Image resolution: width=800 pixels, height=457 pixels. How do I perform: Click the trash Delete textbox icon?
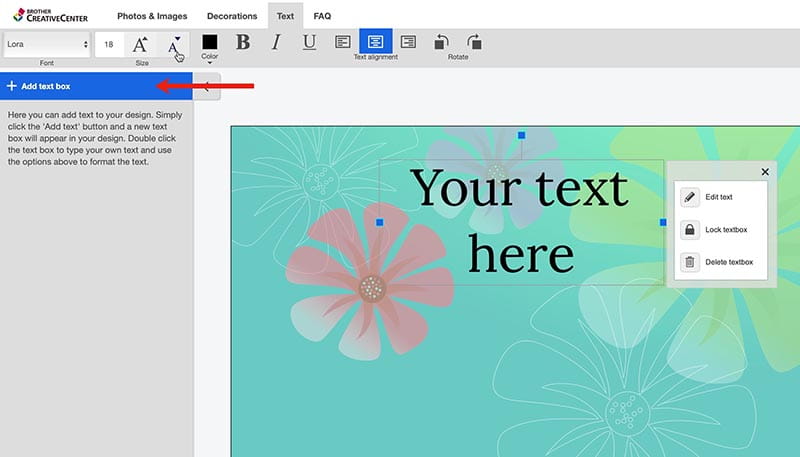pos(690,262)
